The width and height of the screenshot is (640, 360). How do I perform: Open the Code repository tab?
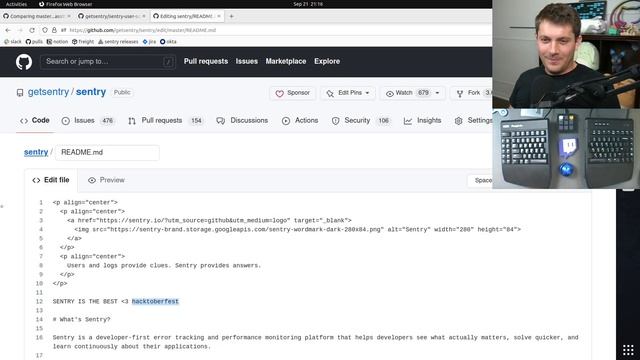[35, 120]
